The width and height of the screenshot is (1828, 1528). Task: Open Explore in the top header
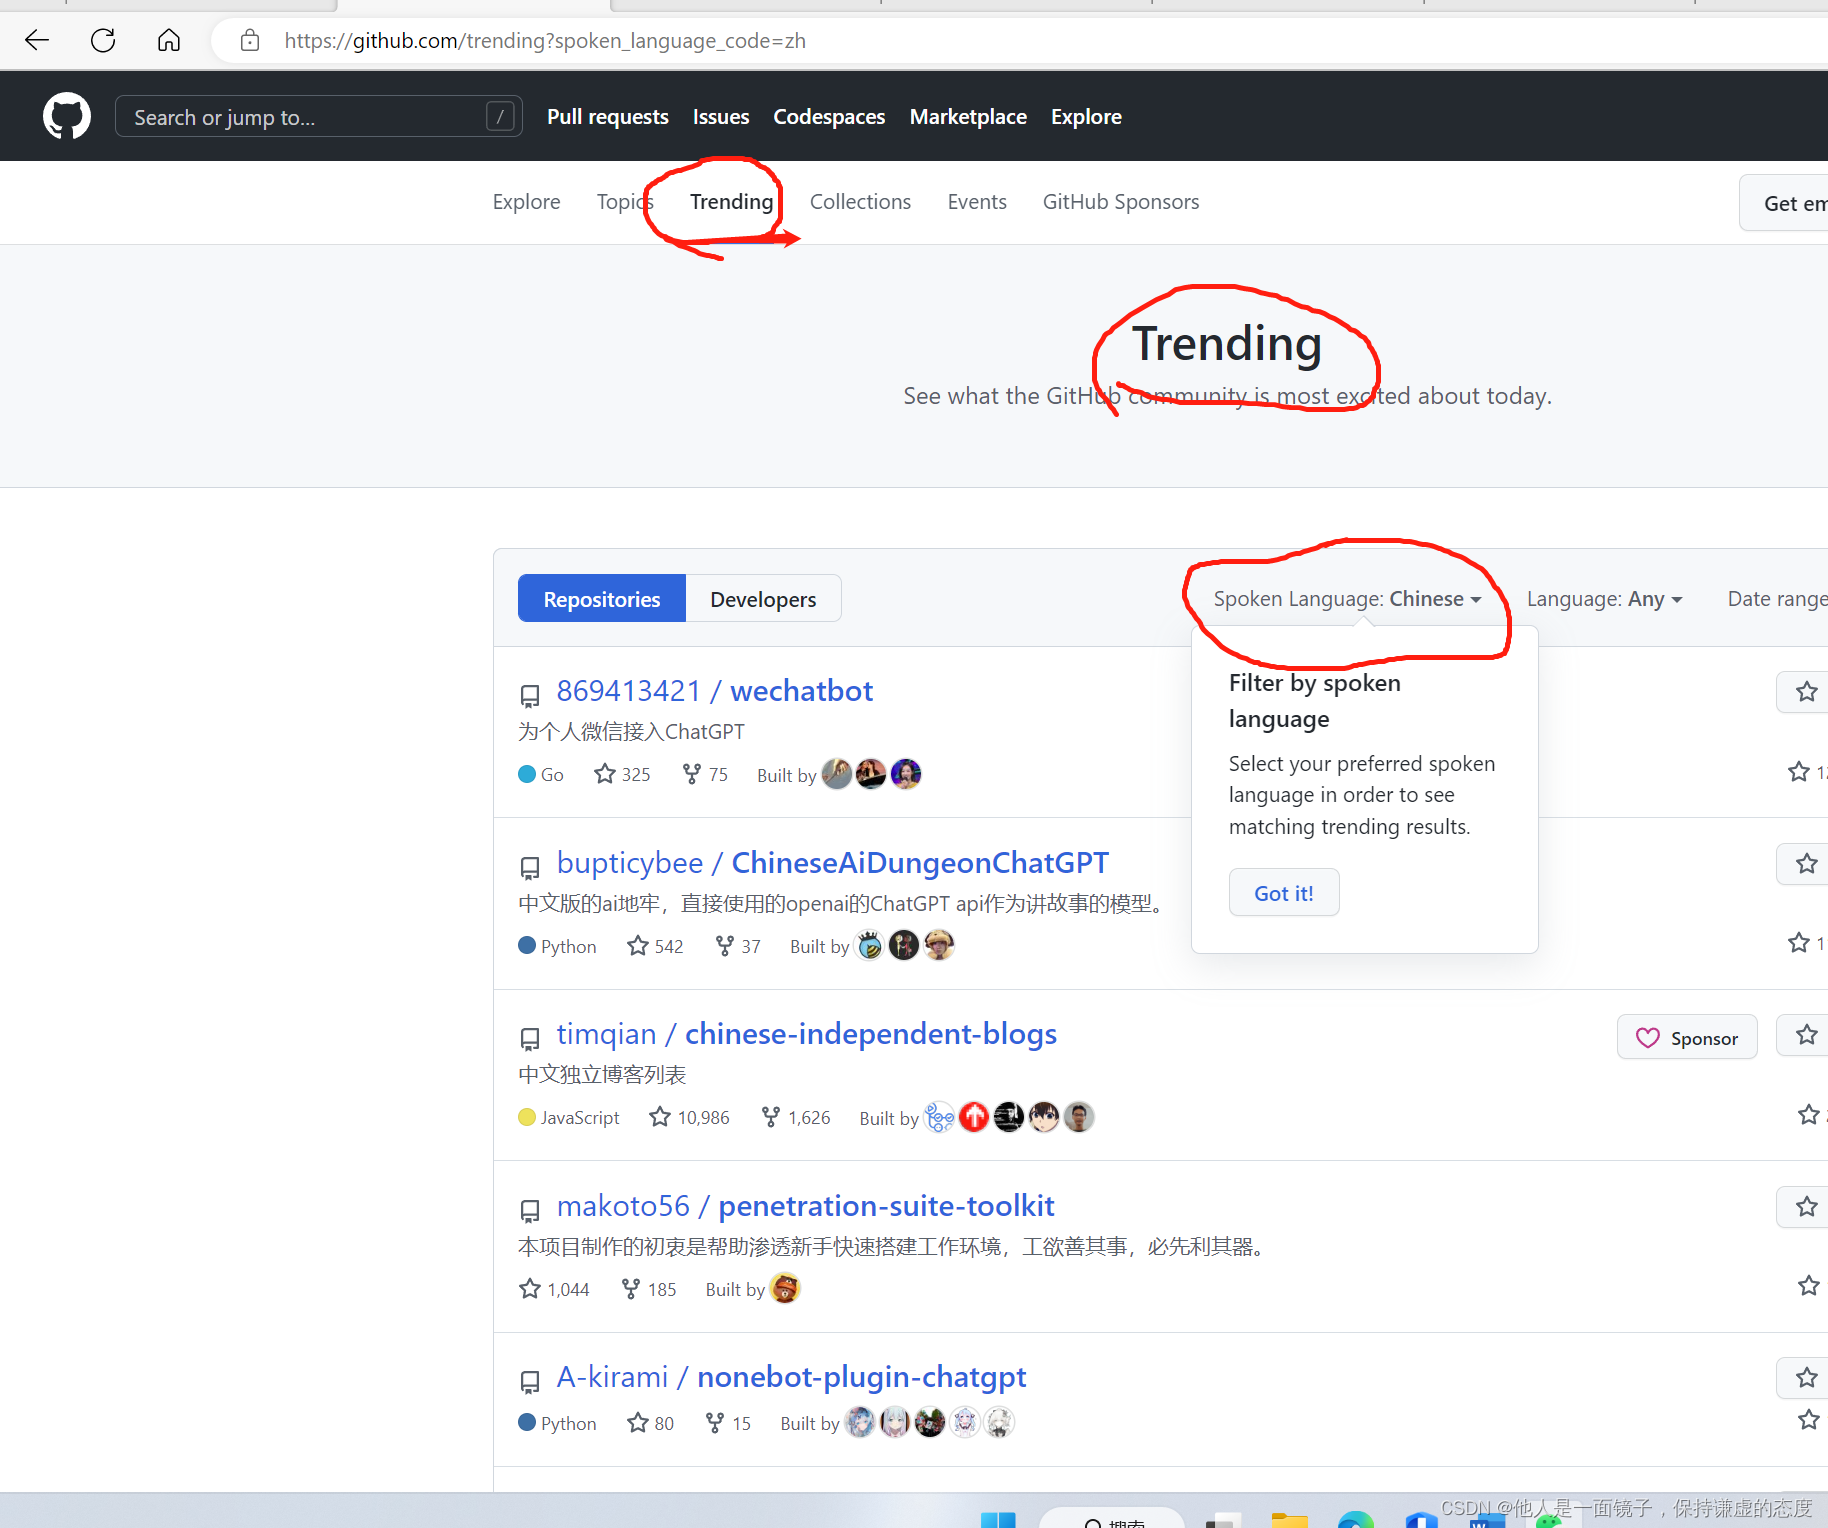[x=1086, y=117]
